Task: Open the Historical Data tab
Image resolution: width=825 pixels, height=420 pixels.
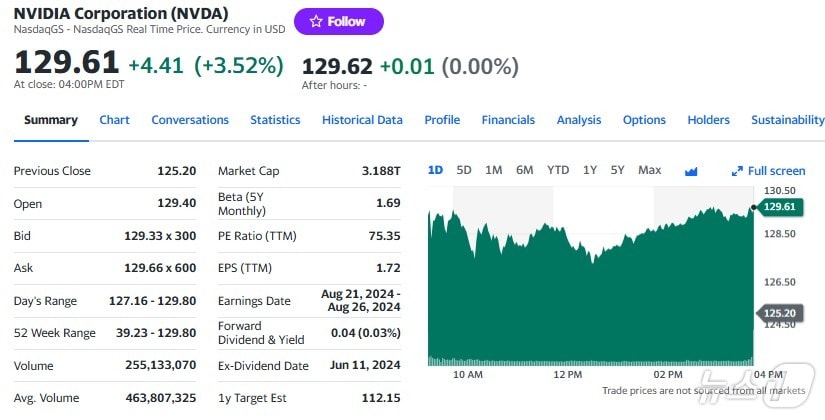Action: pyautogui.click(x=362, y=120)
